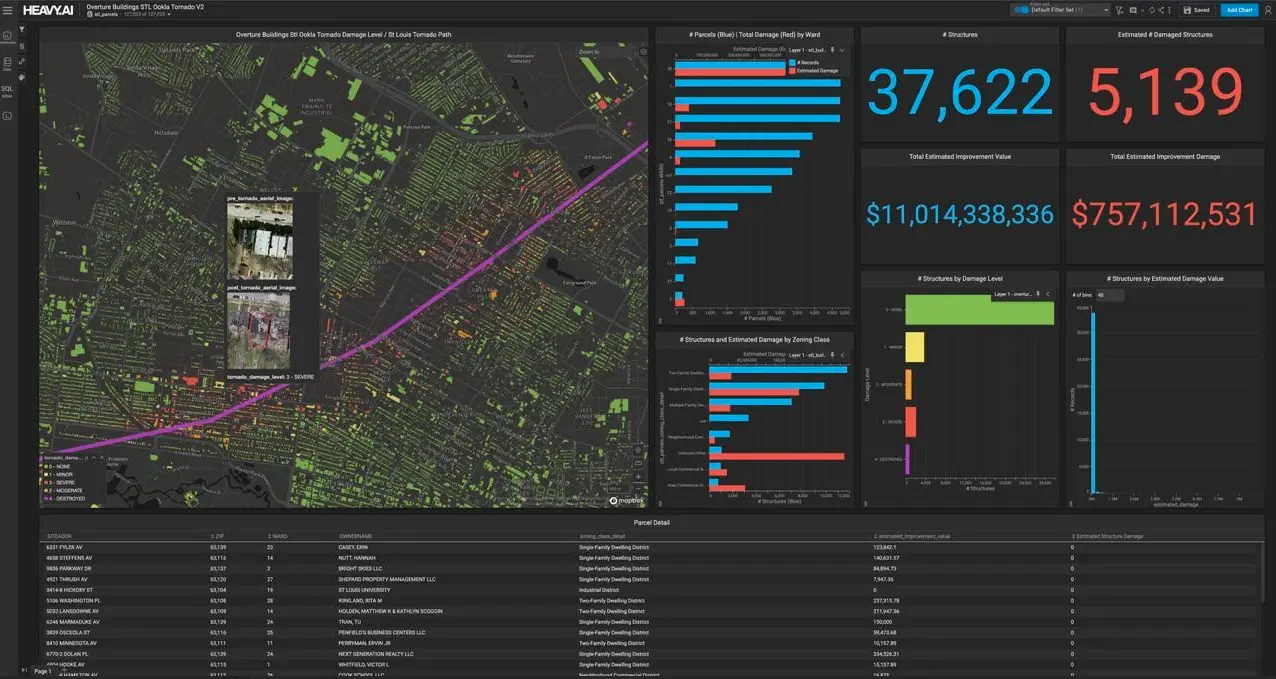
Task: Click the Saved button
Action: click(1197, 10)
